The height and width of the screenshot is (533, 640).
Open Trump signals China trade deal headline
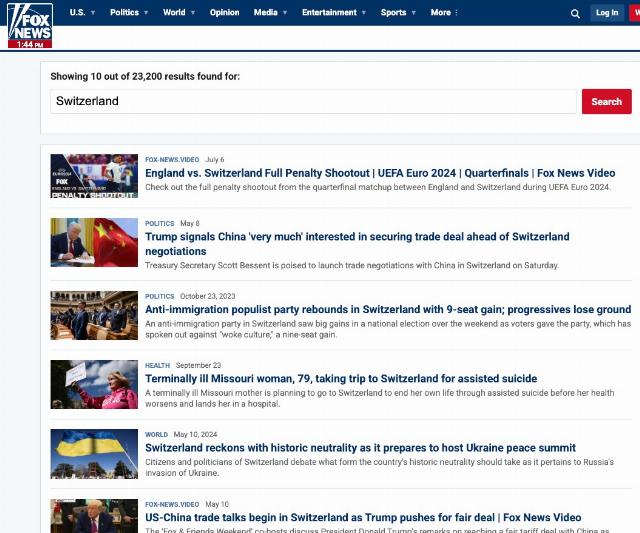pos(357,244)
